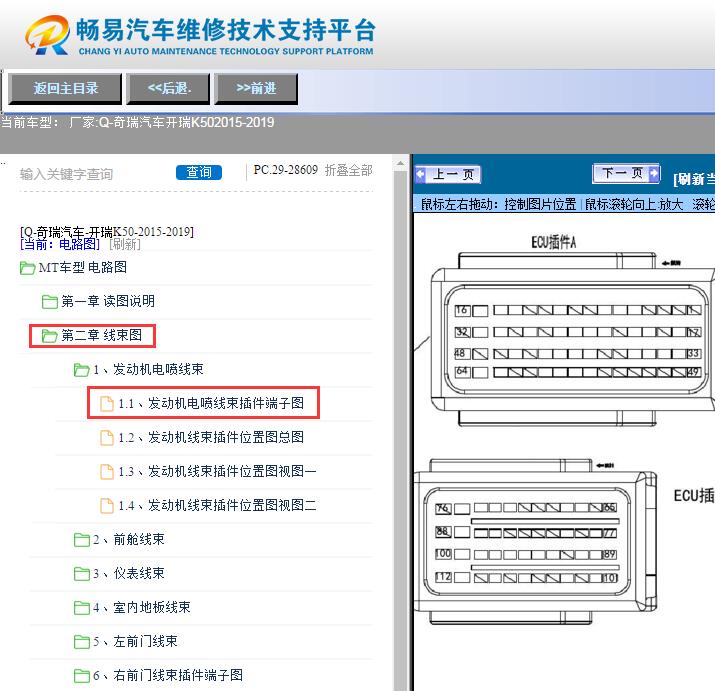Image resolution: width=715 pixels, height=691 pixels.
Task: Click the PC.29-28609 text
Action: [x=285, y=170]
